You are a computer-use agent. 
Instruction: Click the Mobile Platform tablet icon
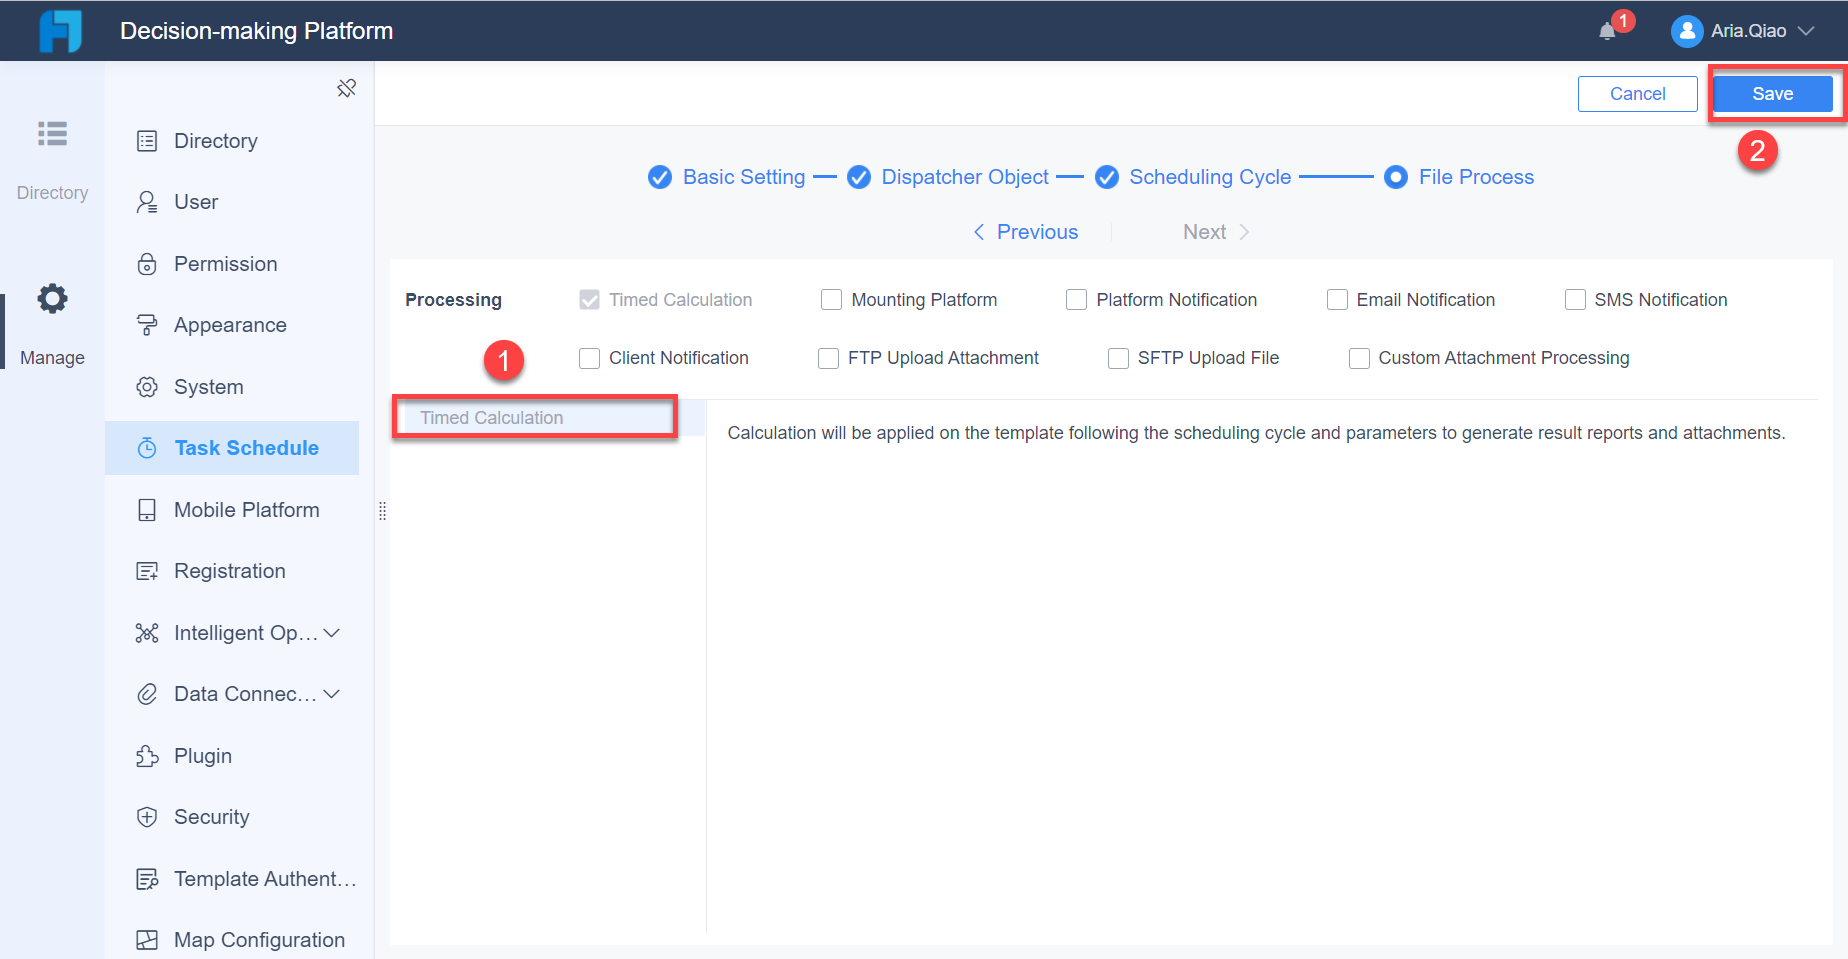147,510
